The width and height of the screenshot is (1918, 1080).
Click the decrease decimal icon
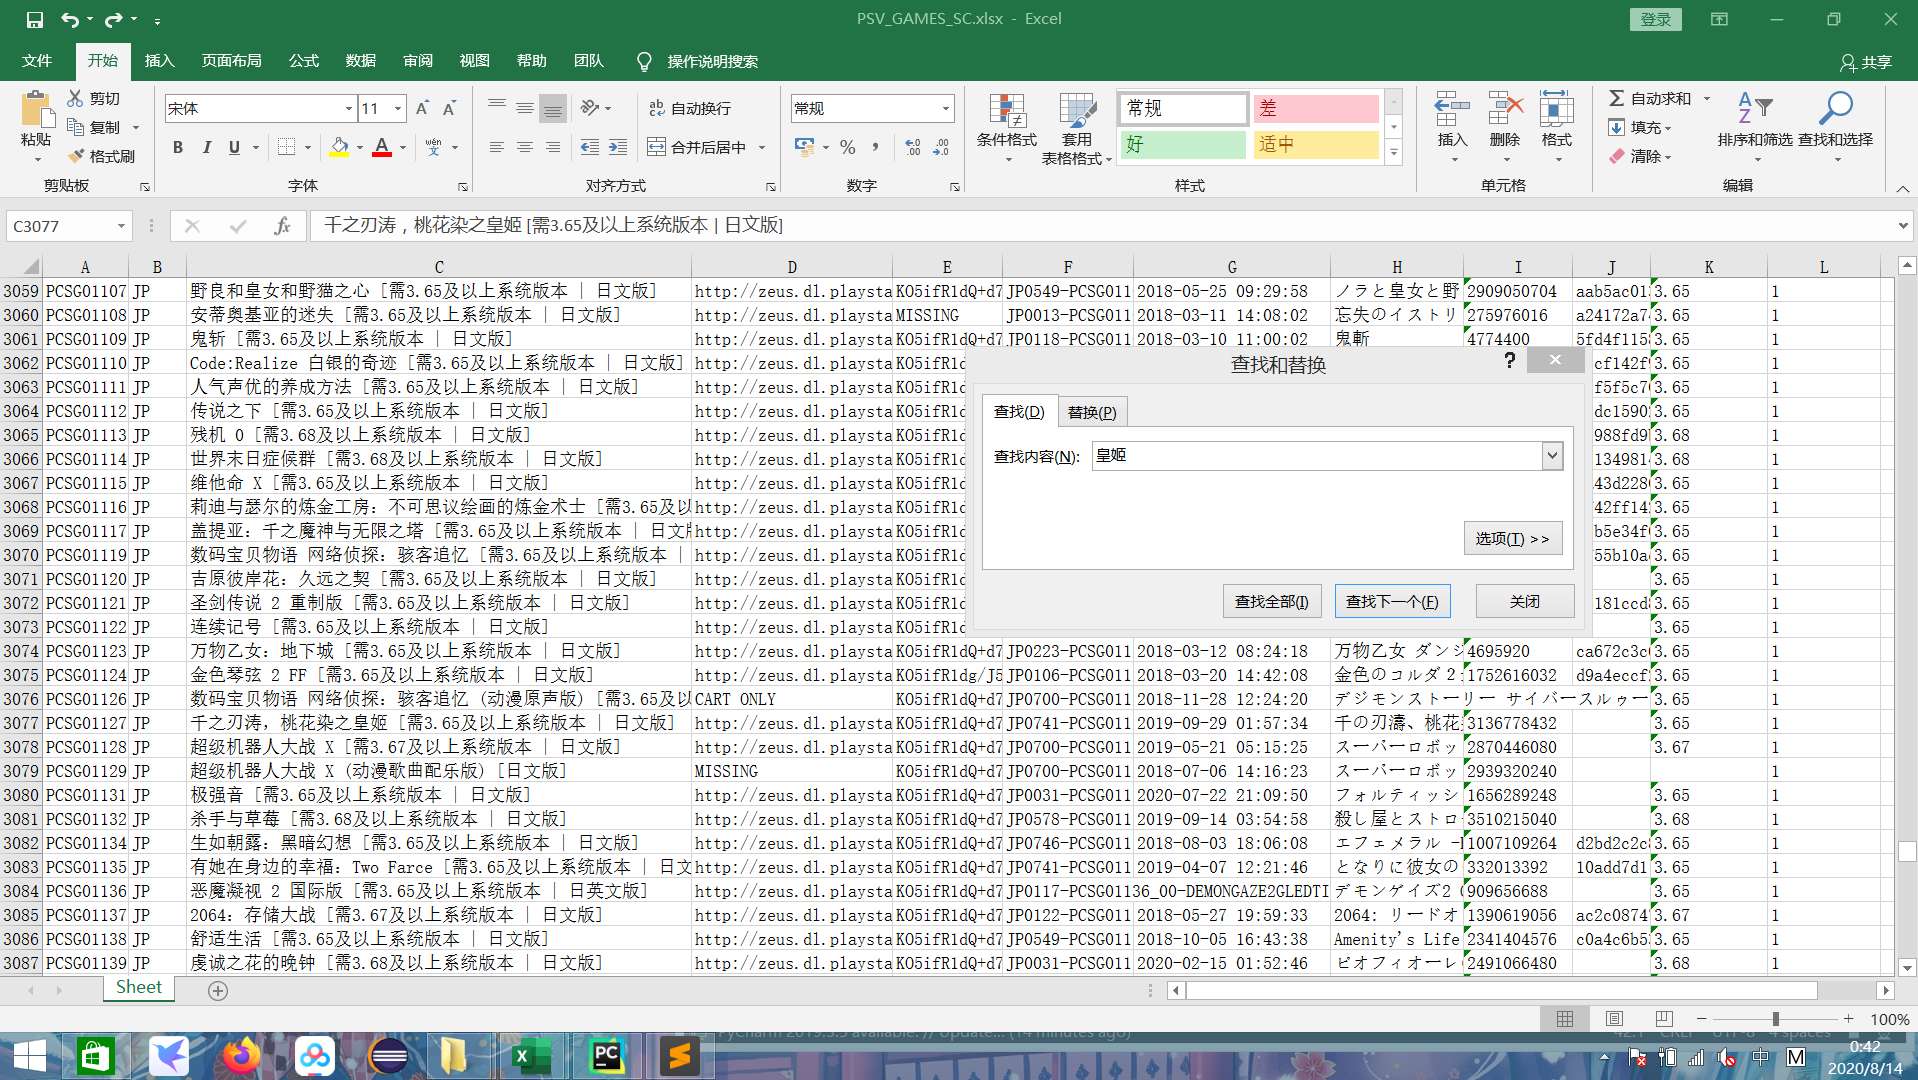pyautogui.click(x=941, y=147)
